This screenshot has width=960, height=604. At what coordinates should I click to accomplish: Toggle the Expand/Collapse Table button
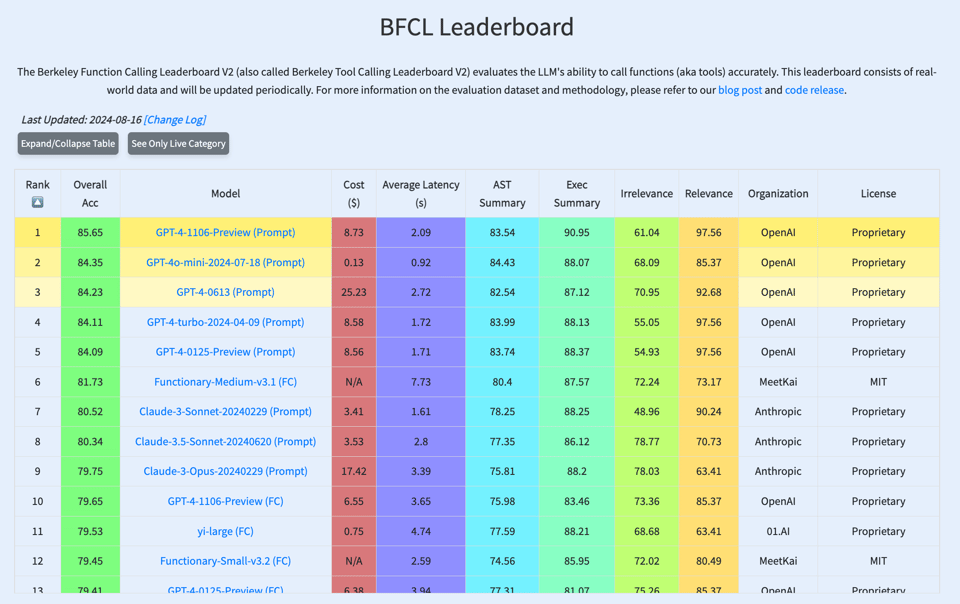tap(68, 144)
